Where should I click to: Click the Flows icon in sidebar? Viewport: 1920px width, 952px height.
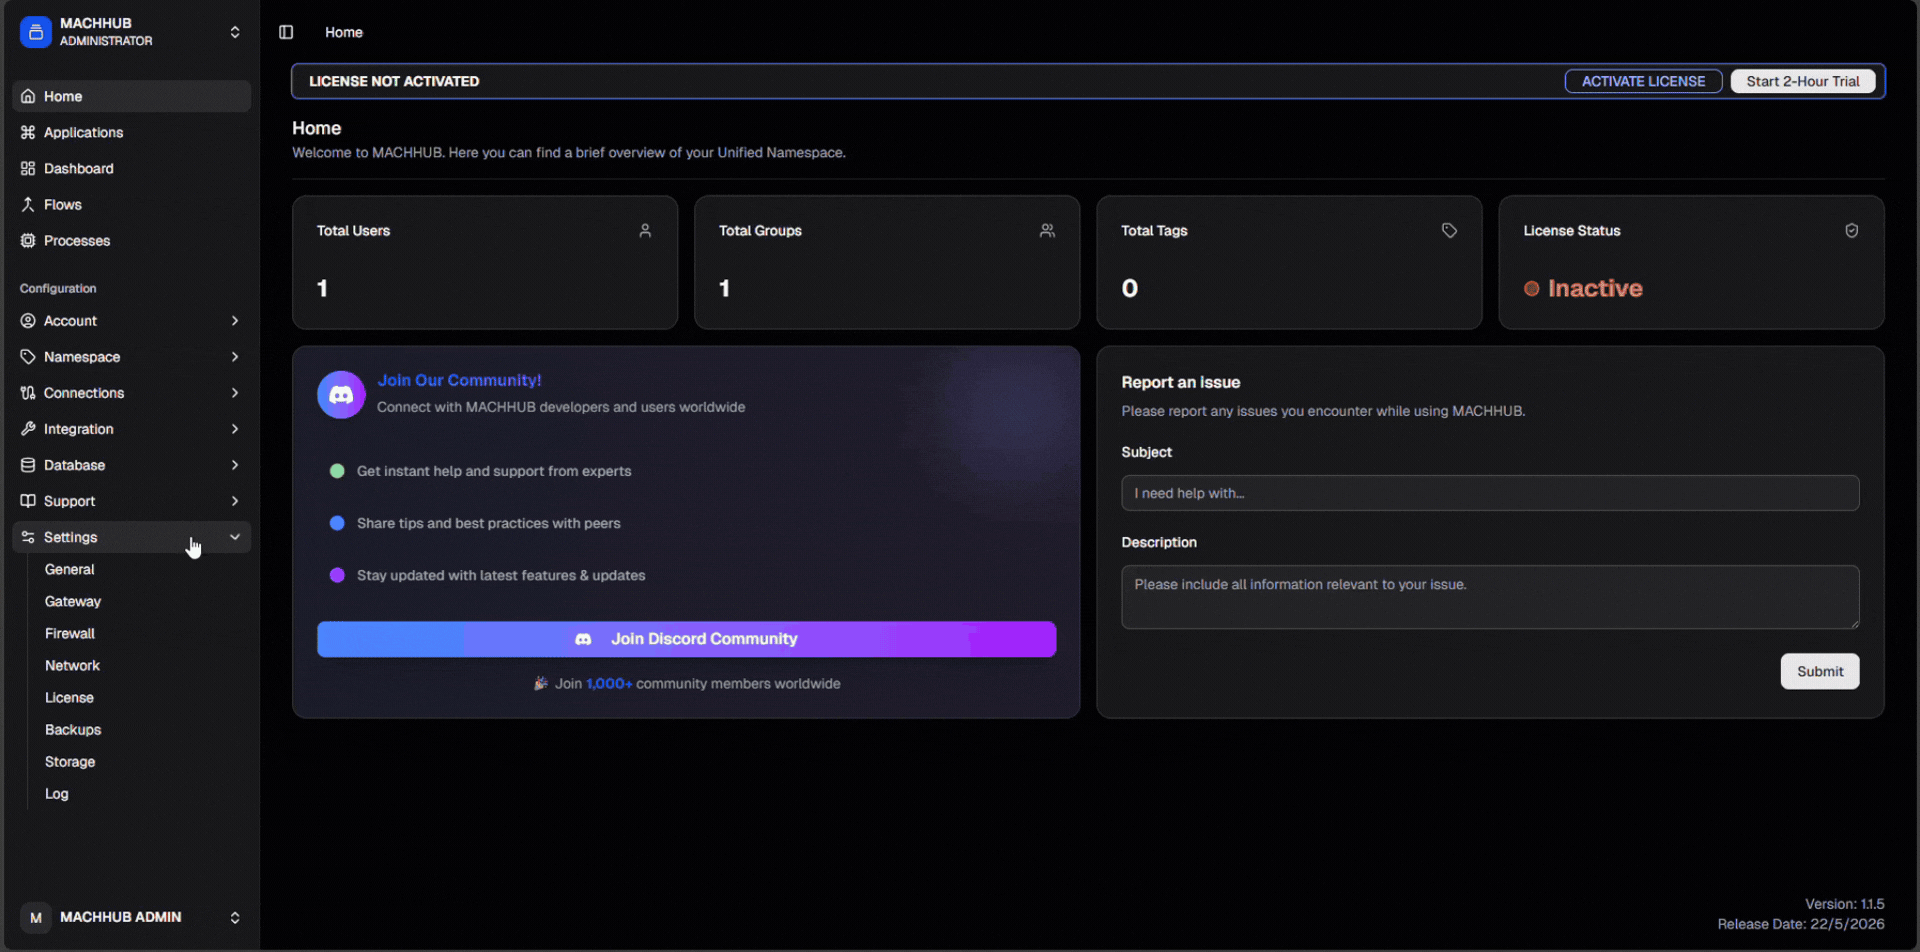tap(28, 204)
